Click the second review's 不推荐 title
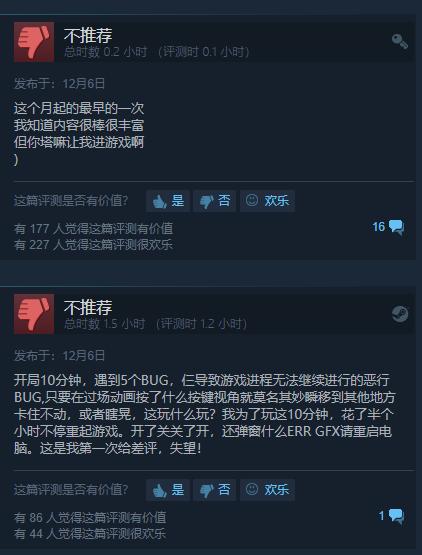 click(88, 307)
